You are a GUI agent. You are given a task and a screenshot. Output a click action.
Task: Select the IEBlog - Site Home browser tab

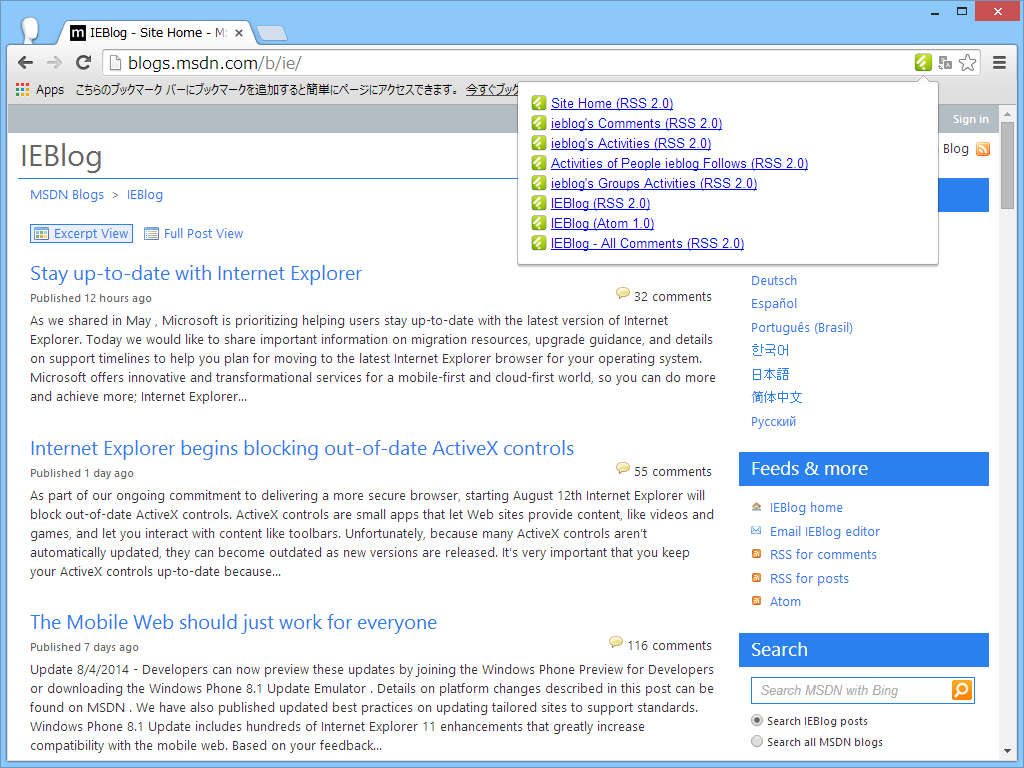(157, 33)
